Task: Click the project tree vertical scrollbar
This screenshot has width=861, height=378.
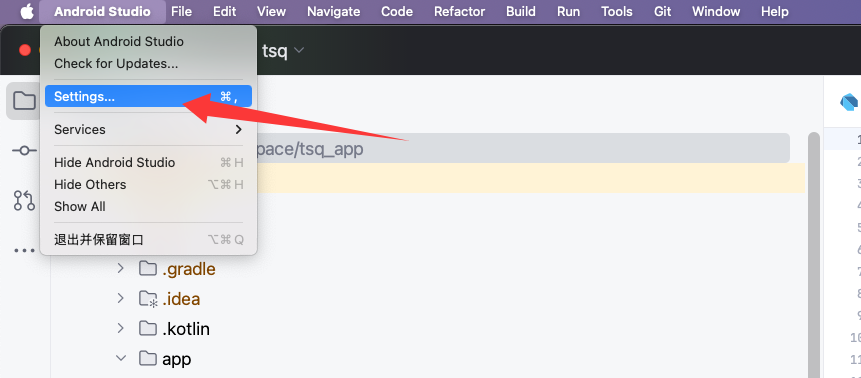Action: [x=813, y=255]
